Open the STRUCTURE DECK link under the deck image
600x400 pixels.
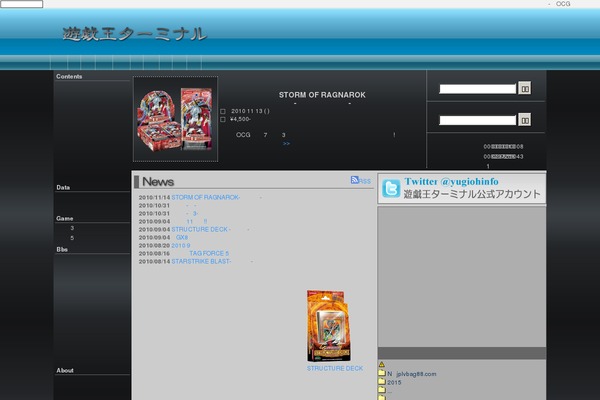(335, 368)
